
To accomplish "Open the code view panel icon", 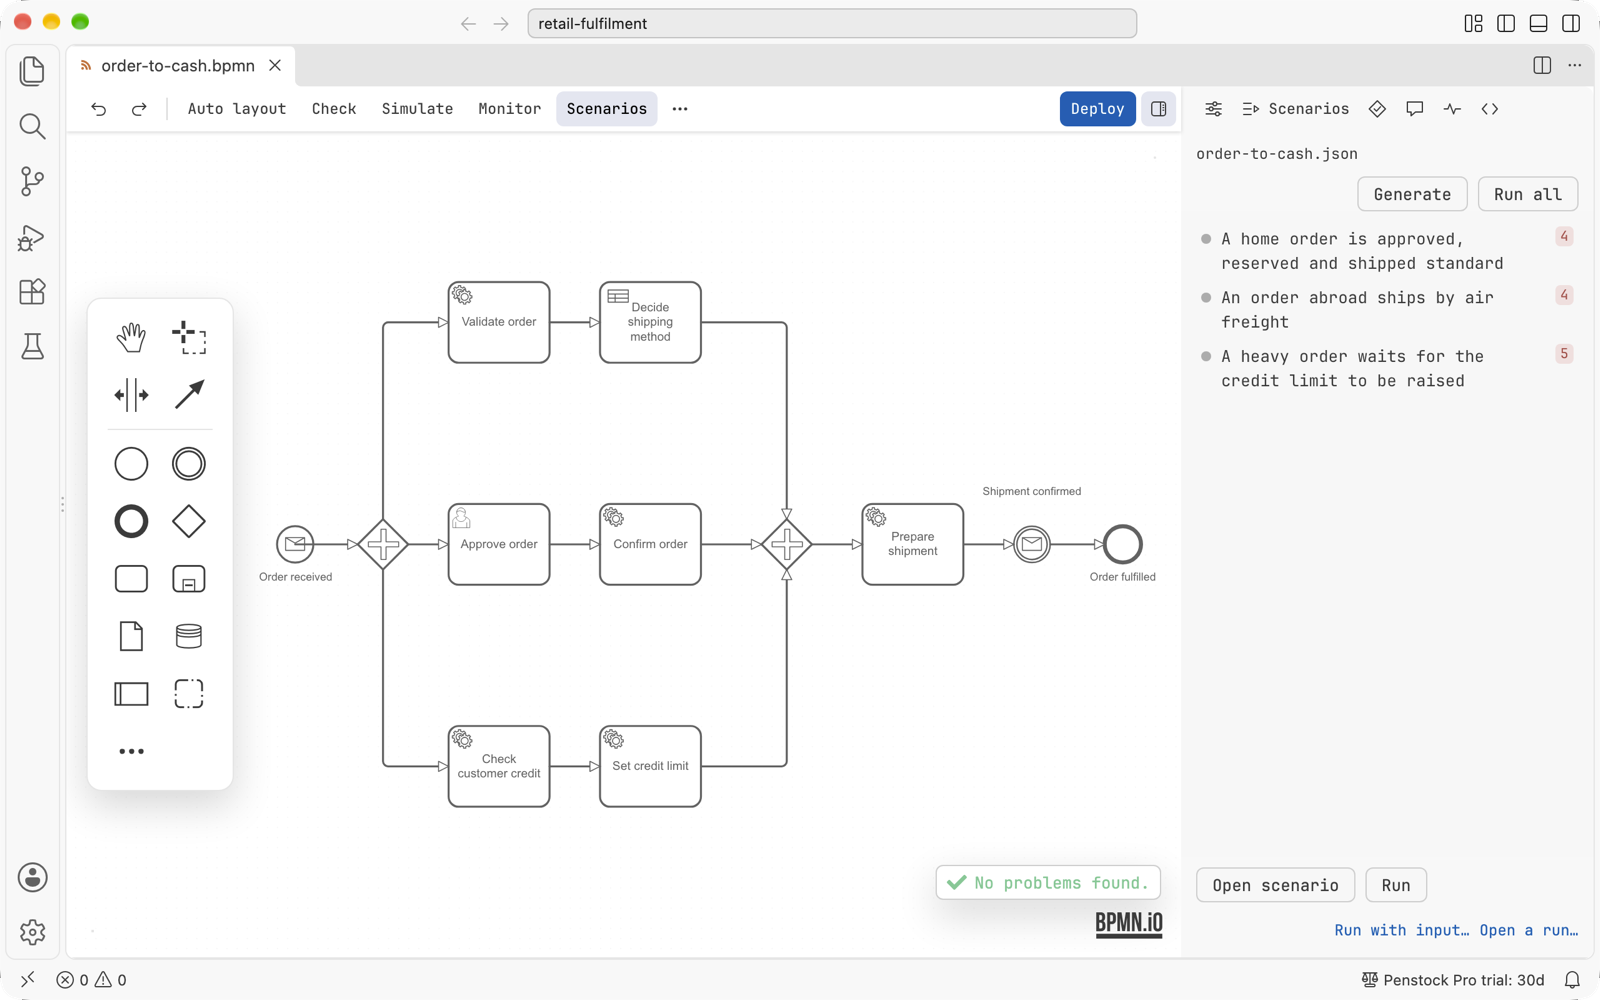I will pos(1490,109).
